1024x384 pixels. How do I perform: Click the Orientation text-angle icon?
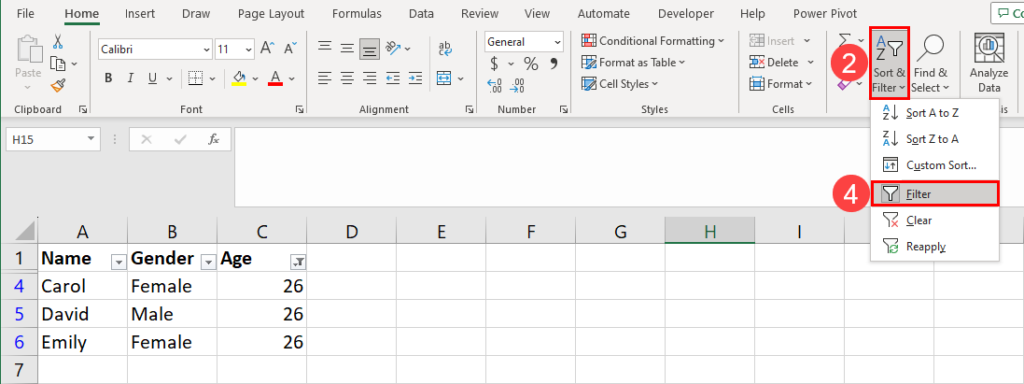click(x=393, y=48)
